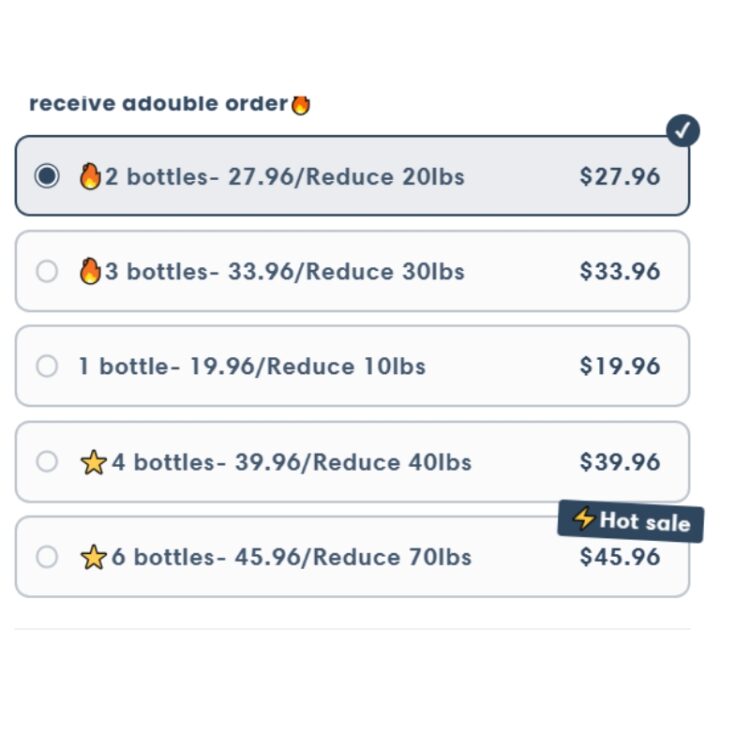This screenshot has width=750, height=750.
Task: Click the $39.96 price label
Action: point(620,462)
